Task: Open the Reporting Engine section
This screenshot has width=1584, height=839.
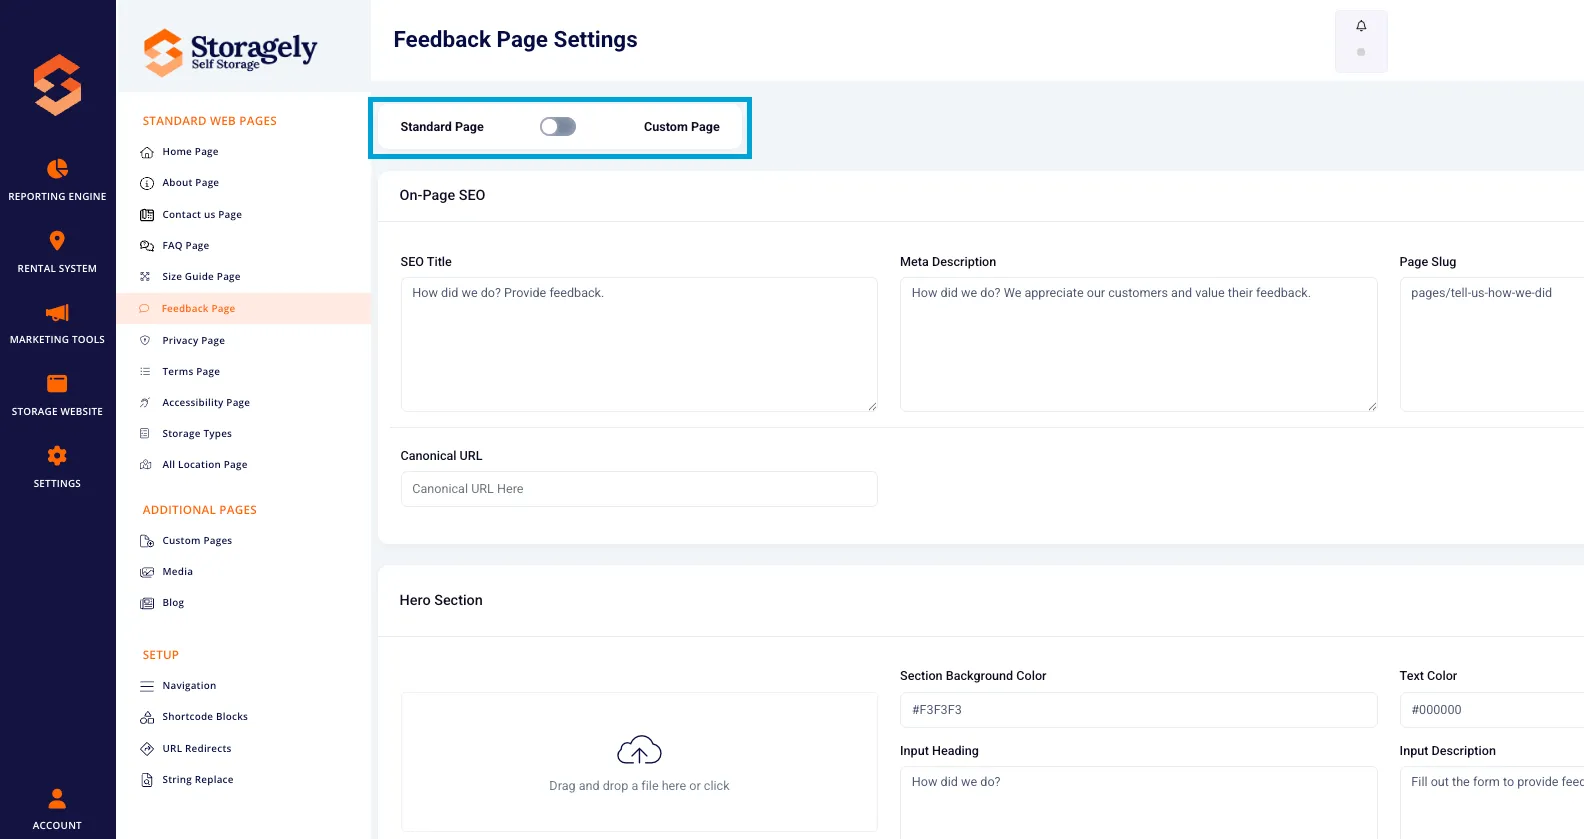Action: point(57,179)
